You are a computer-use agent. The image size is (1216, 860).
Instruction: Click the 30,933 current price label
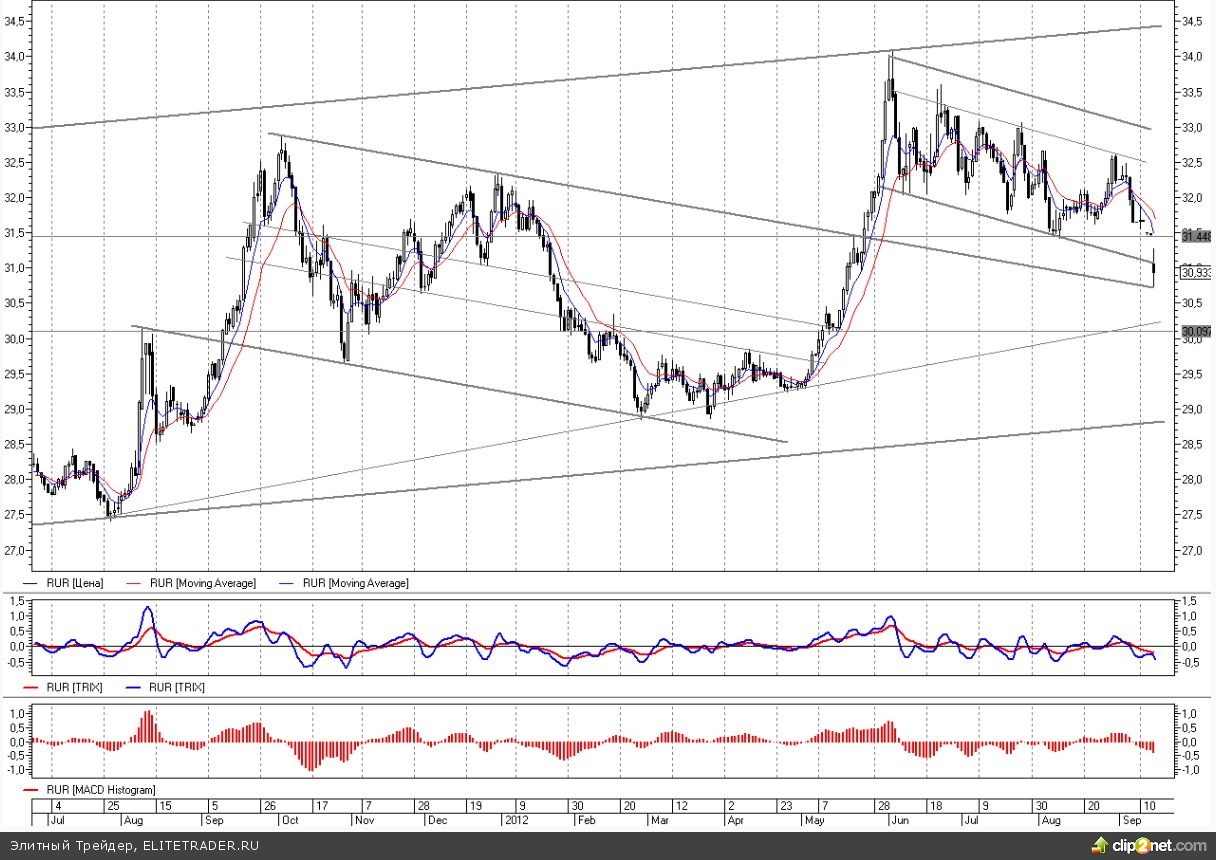coord(1196,271)
